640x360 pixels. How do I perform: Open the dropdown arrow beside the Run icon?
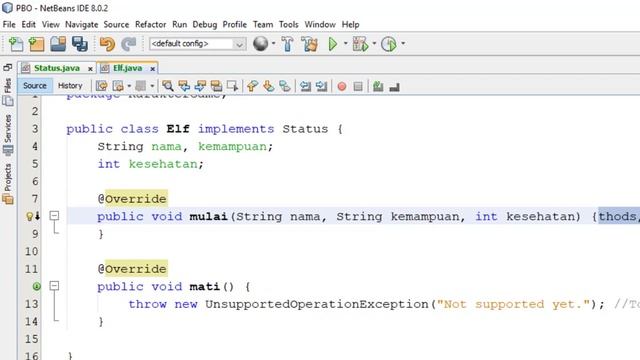click(x=345, y=43)
